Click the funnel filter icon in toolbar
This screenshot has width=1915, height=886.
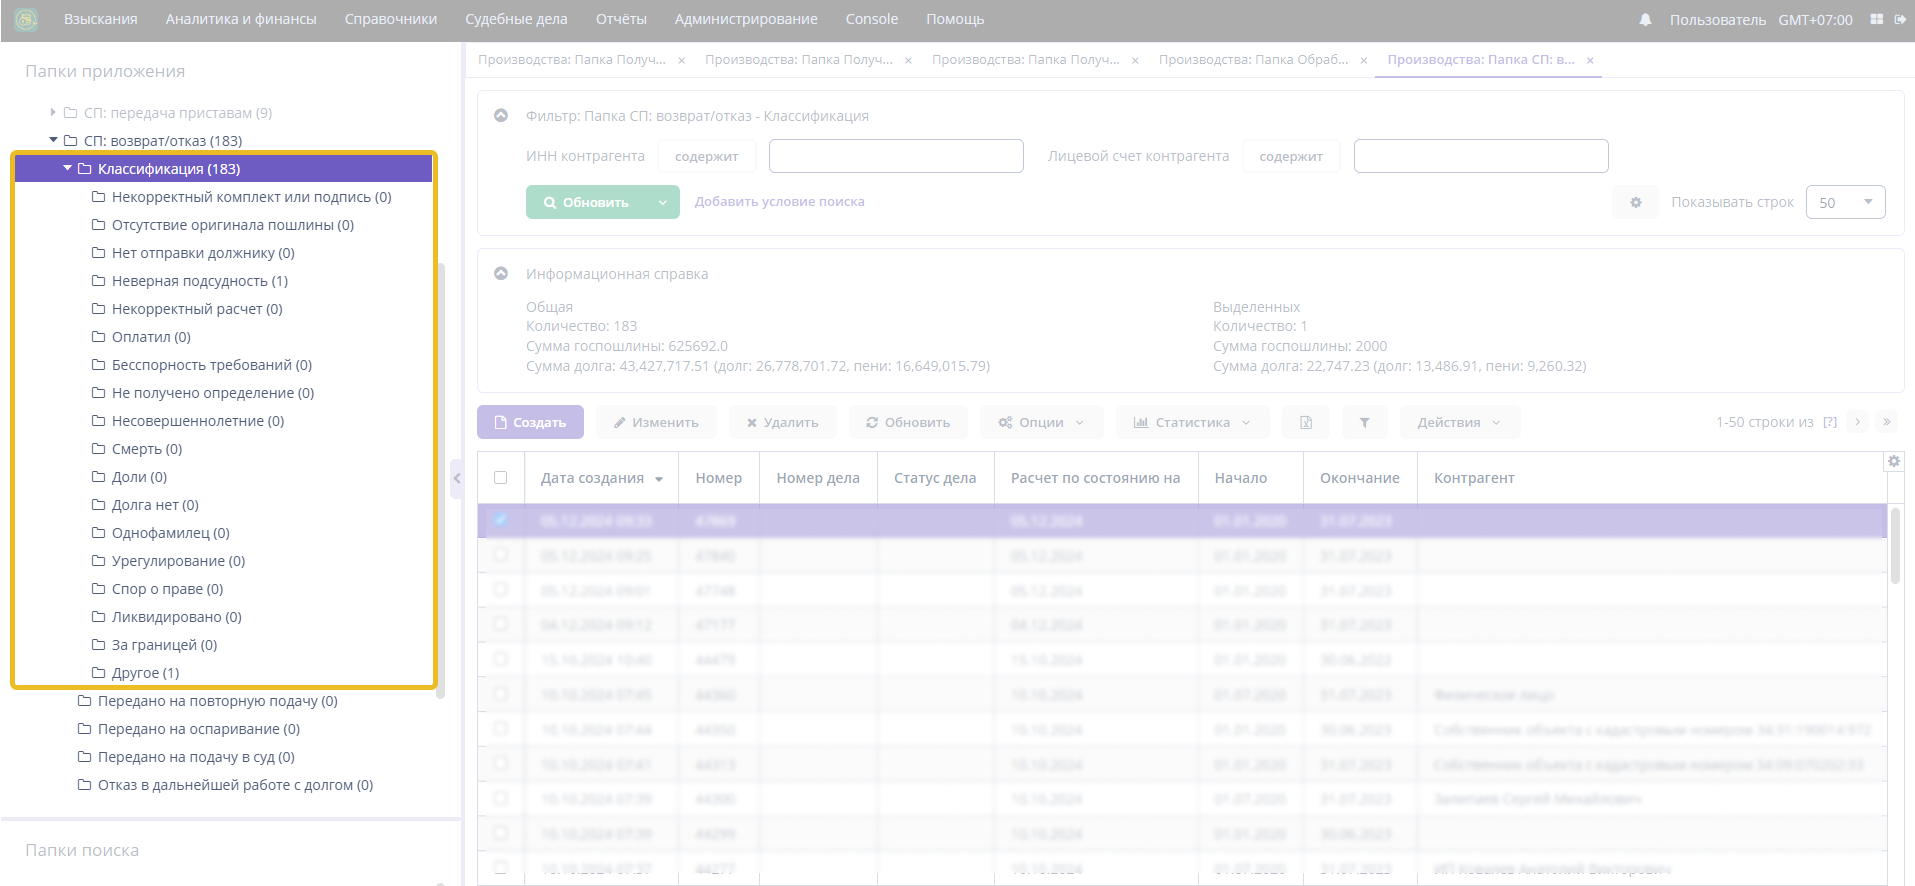[x=1364, y=422]
